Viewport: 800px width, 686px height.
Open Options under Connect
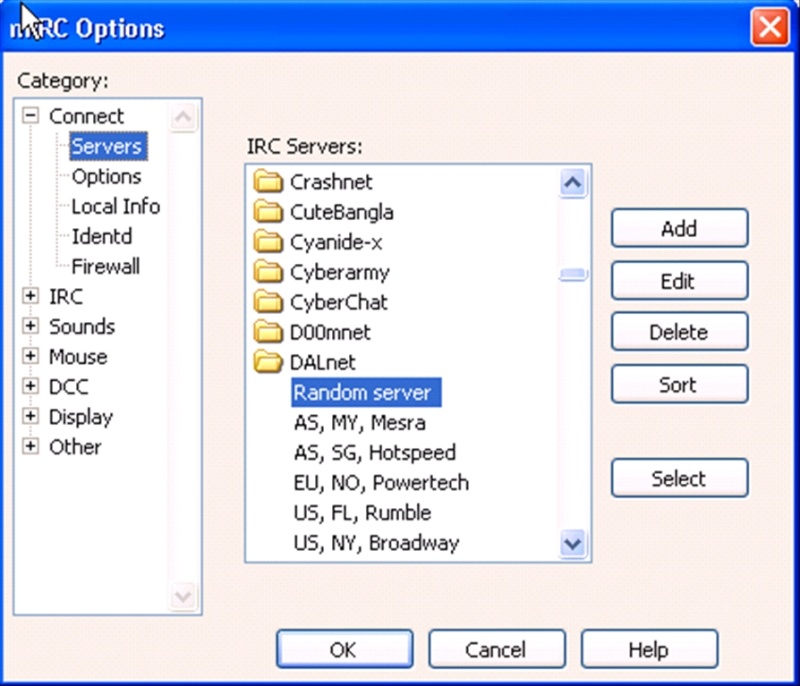pyautogui.click(x=106, y=176)
